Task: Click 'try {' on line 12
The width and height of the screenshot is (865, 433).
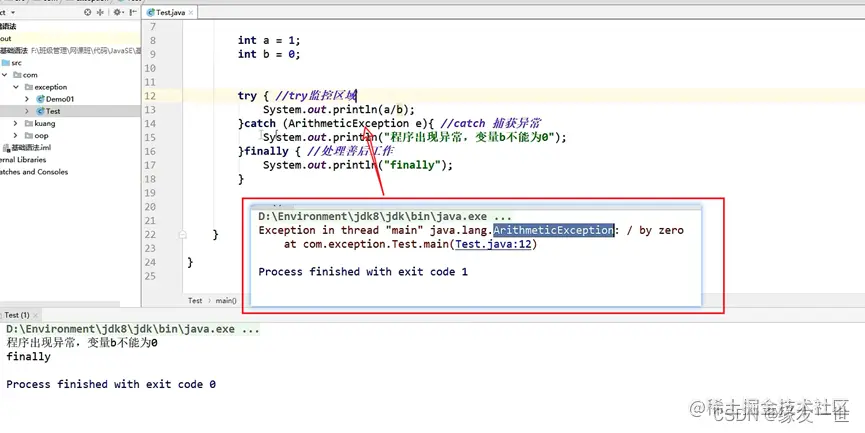Action: 253,96
